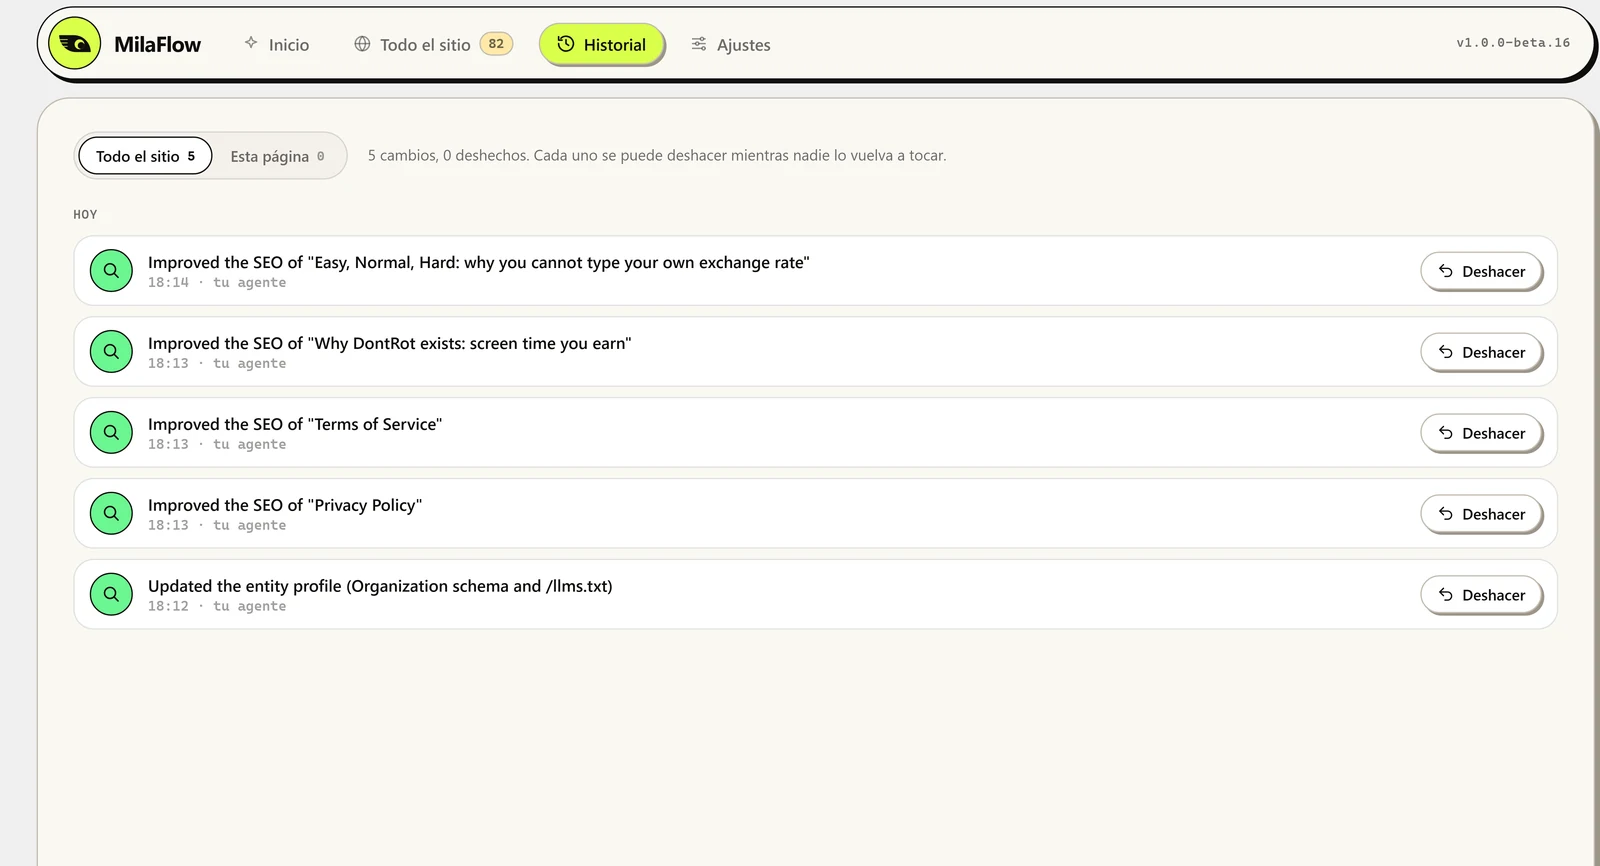Click the "18:14 · tu agente" timestamp

point(217,283)
